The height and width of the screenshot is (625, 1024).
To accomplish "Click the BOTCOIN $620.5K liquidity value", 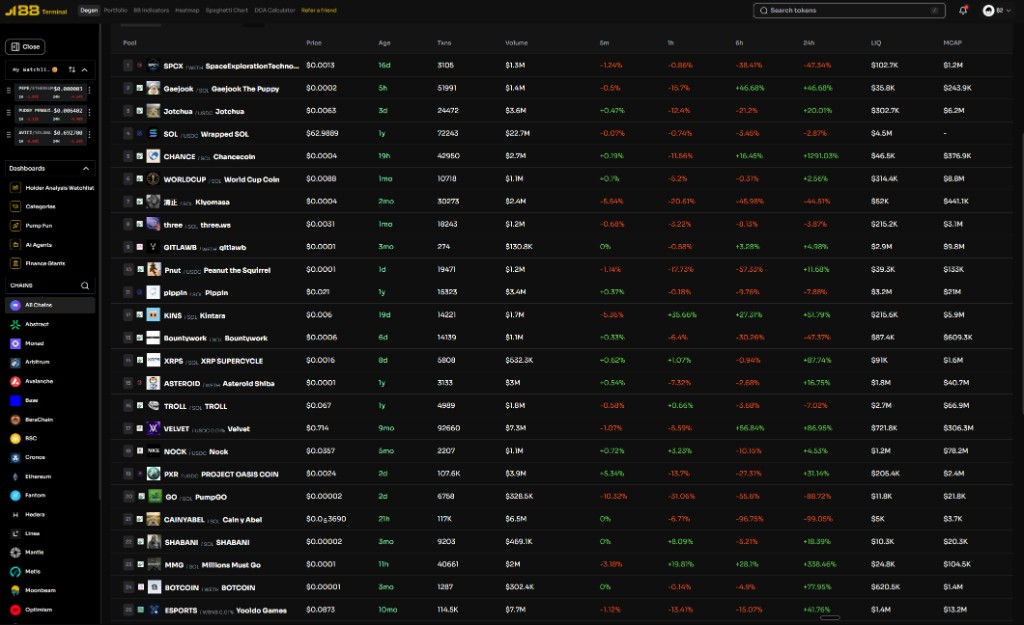I will pyautogui.click(x=885, y=587).
